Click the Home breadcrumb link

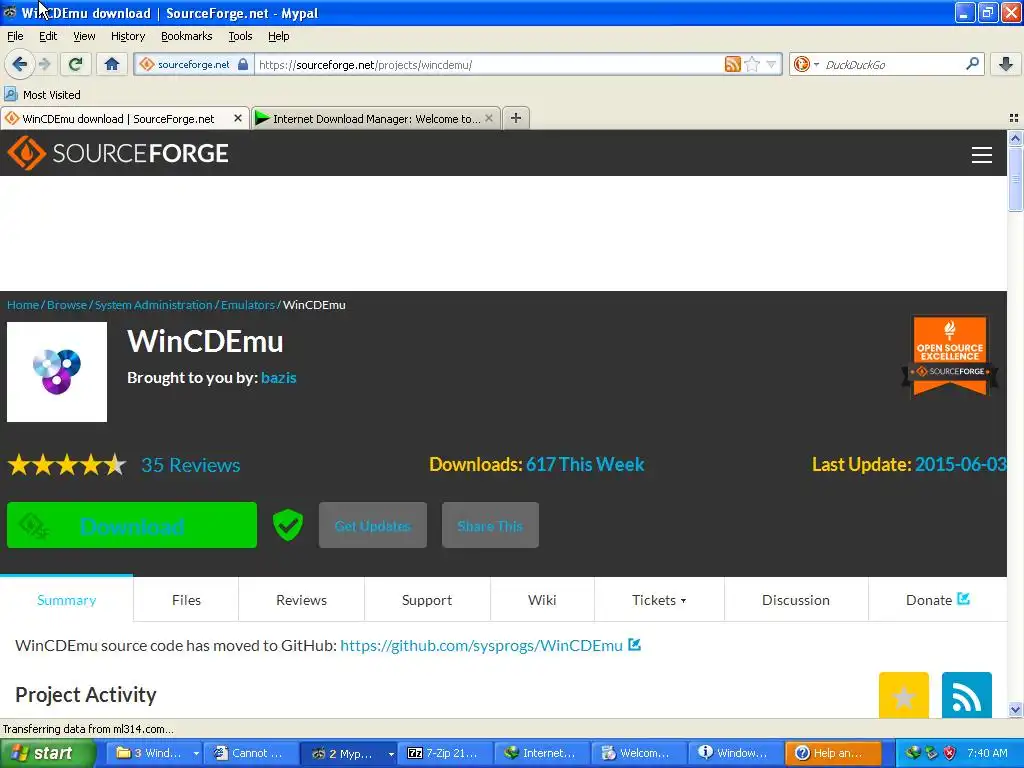[23, 305]
